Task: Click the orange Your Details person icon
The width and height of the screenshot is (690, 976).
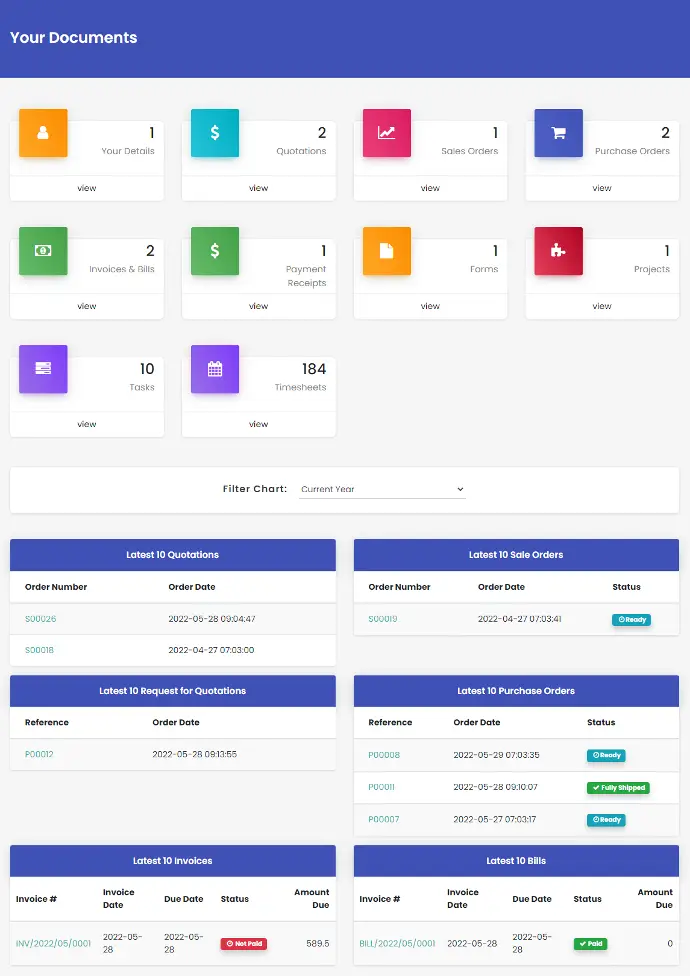Action: [x=43, y=133]
